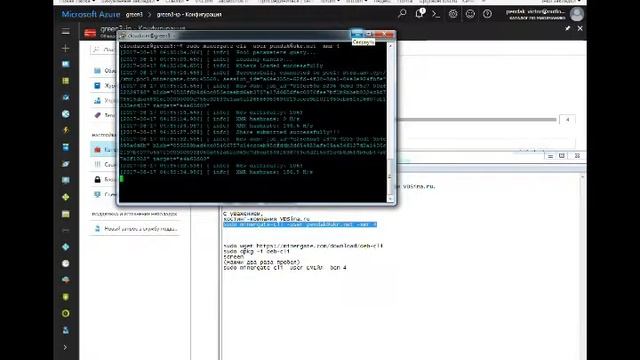Click the Share submitted successfully line in terminal
This screenshot has width=640, height=360.
click(x=230, y=132)
